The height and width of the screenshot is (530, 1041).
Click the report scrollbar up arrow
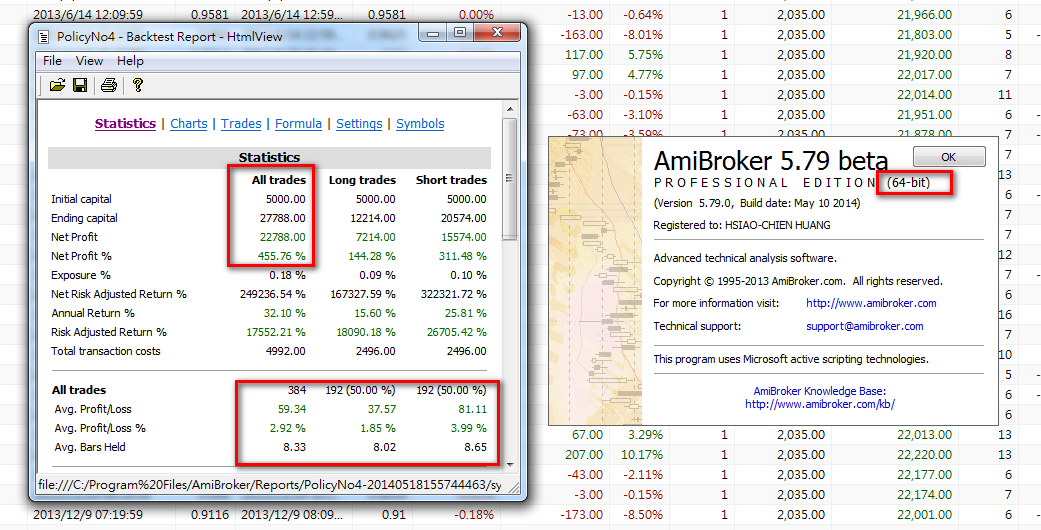(x=510, y=108)
